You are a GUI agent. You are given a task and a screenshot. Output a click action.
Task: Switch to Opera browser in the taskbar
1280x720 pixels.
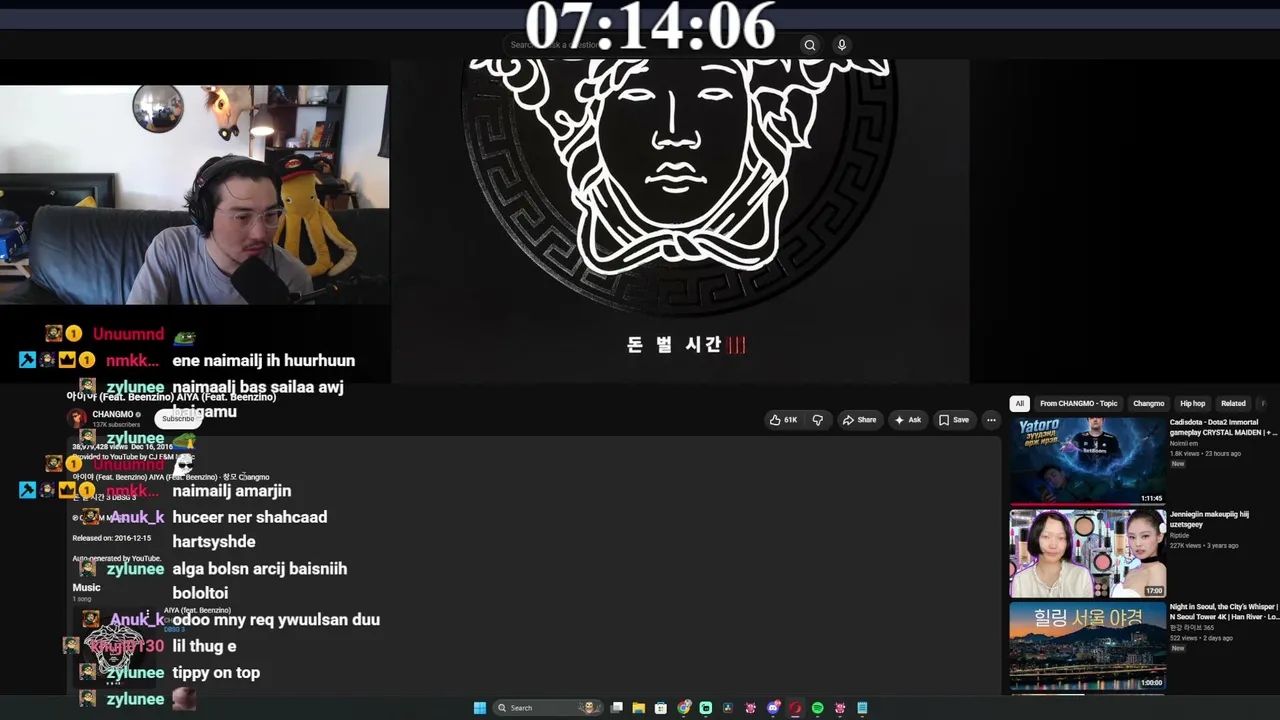point(796,708)
